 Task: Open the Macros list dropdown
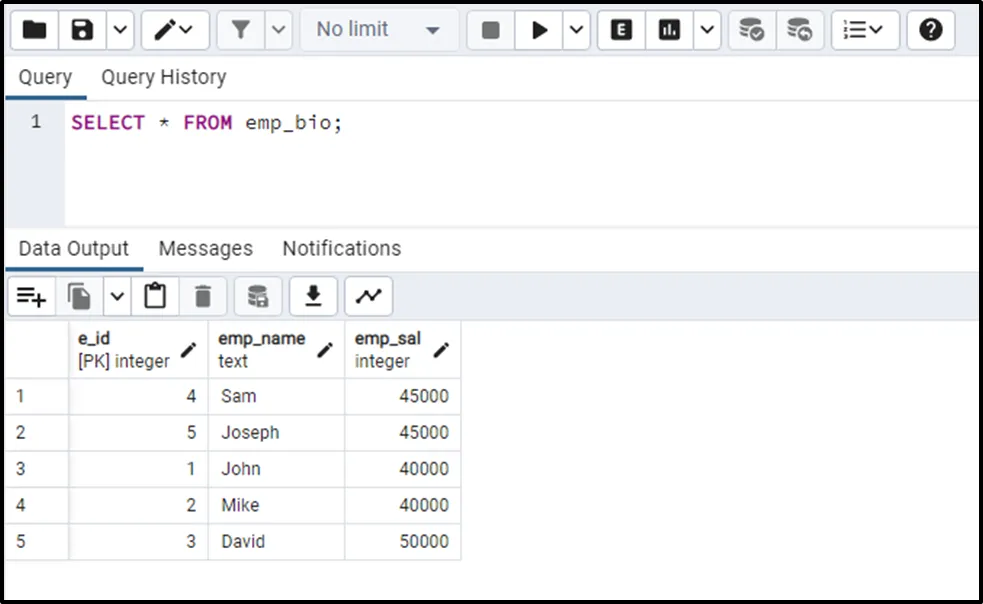(x=865, y=30)
